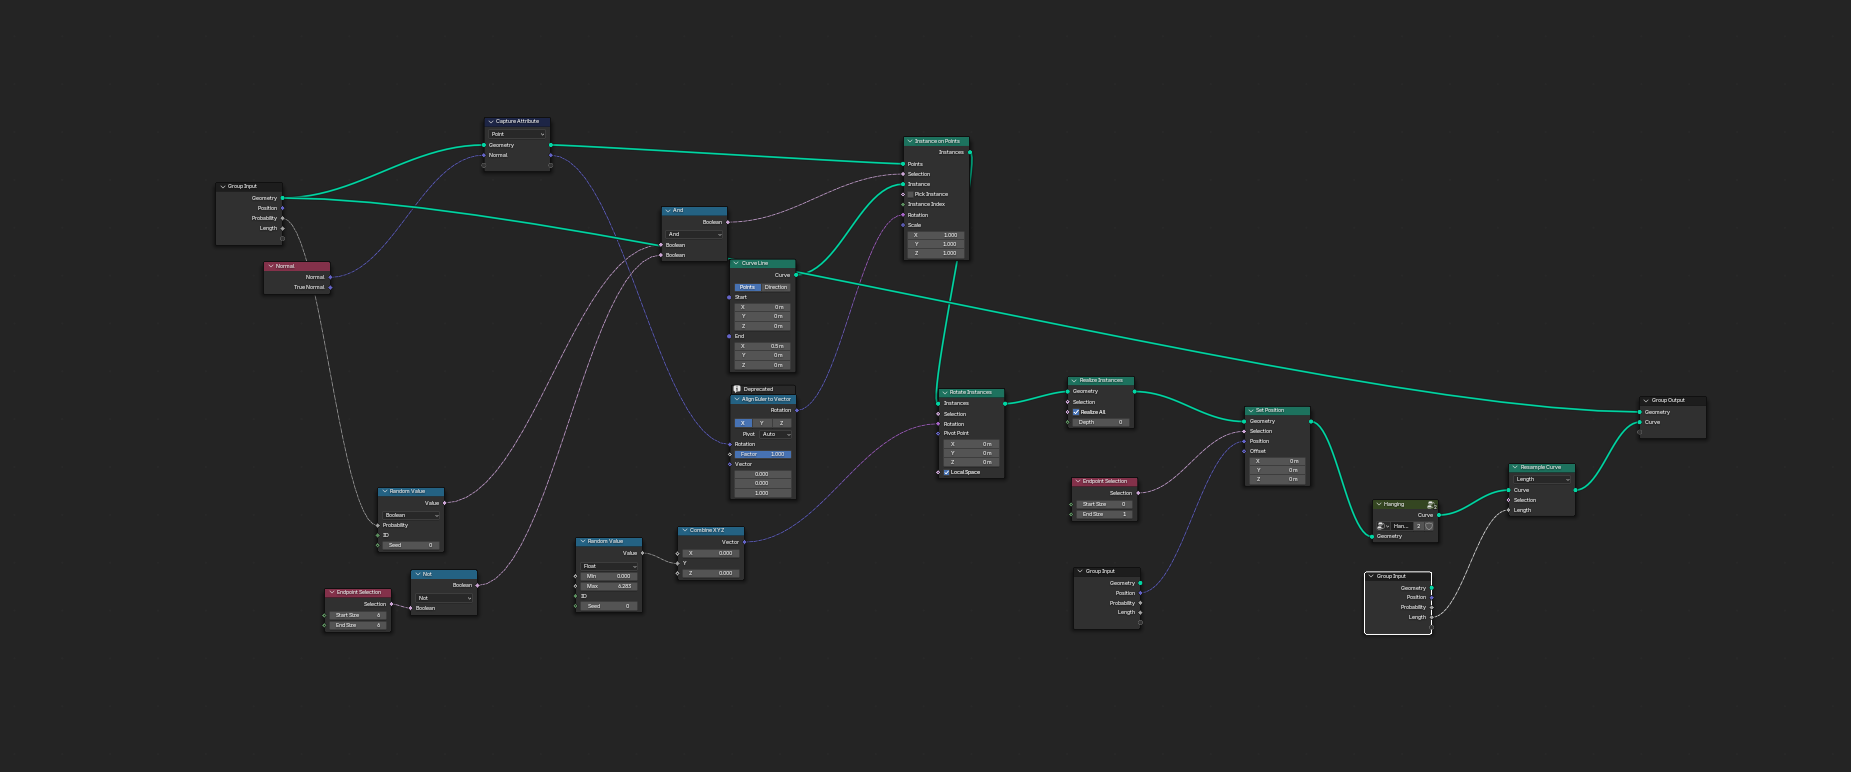This screenshot has width=1851, height=772.
Task: Click Instances output socket of Rotate Instances
Action: 1005,403
